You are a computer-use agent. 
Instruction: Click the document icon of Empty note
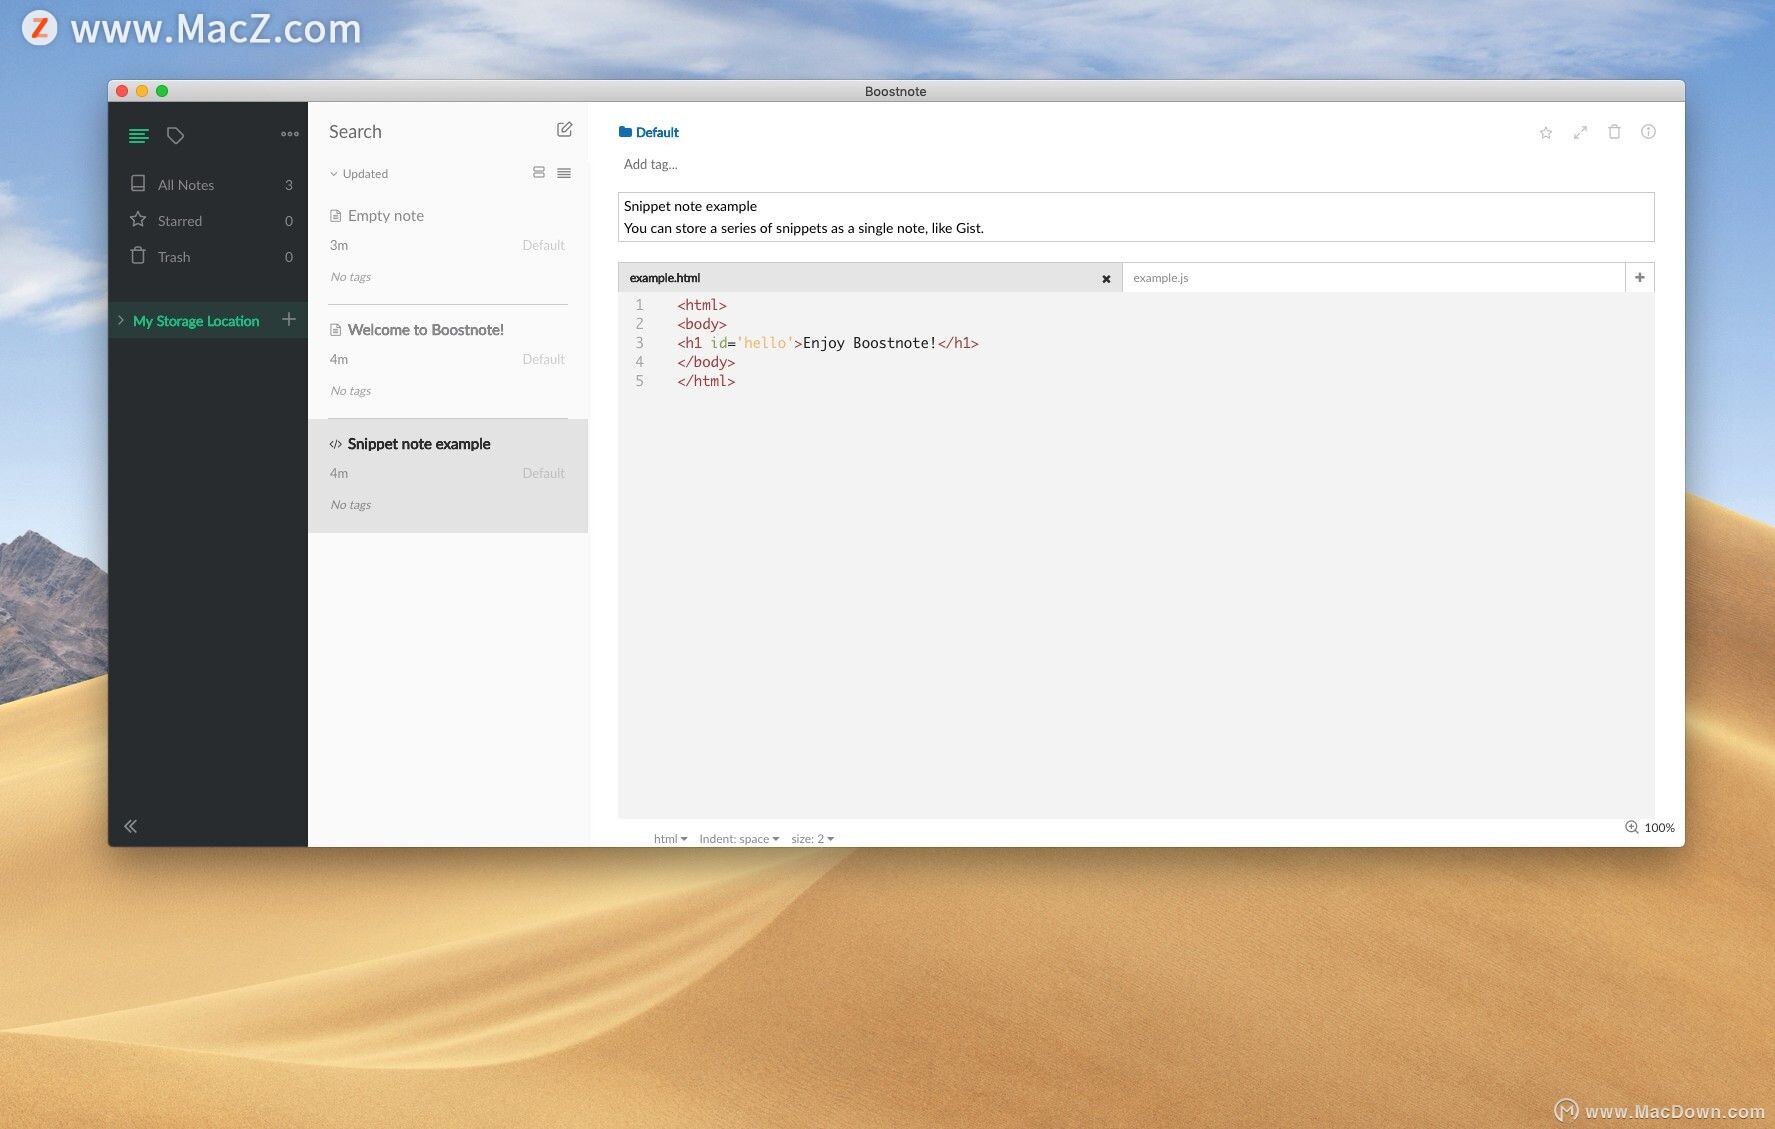(x=335, y=216)
